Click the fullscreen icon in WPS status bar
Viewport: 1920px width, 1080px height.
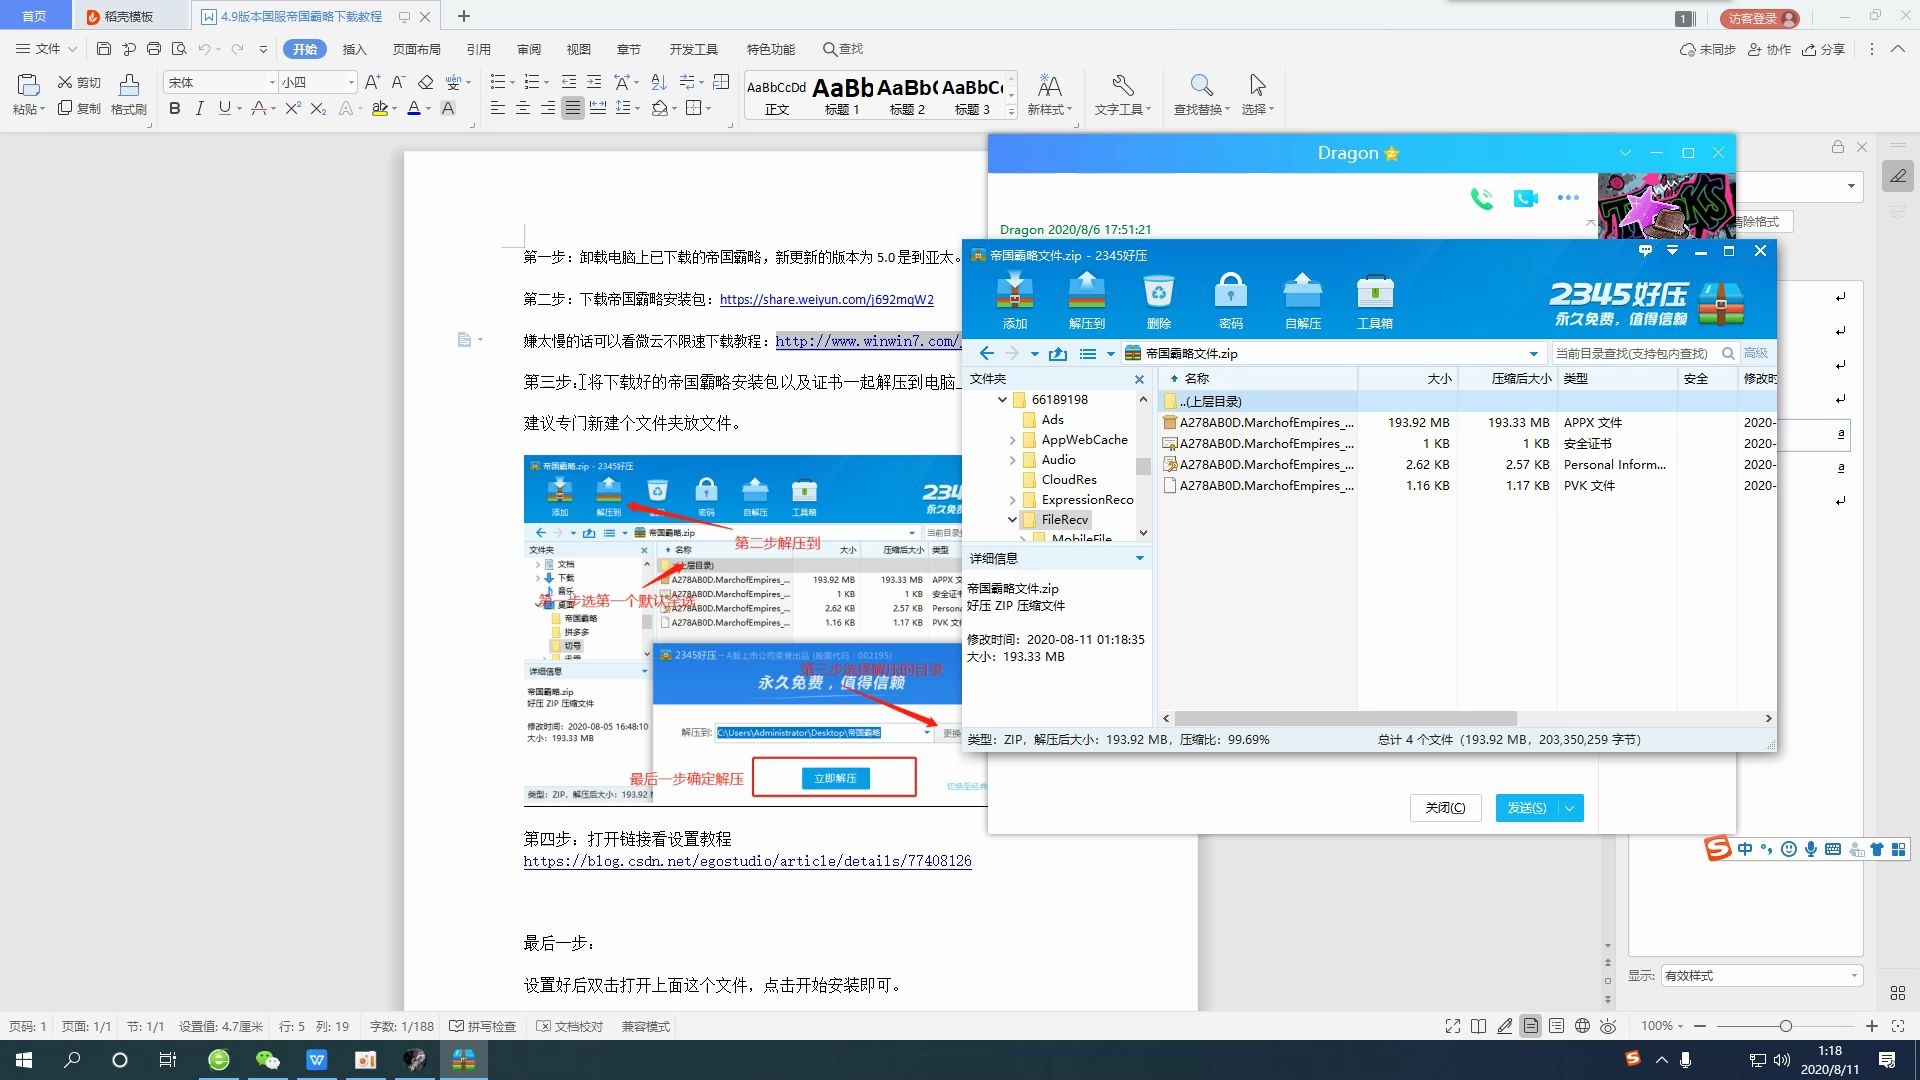click(x=1453, y=1026)
